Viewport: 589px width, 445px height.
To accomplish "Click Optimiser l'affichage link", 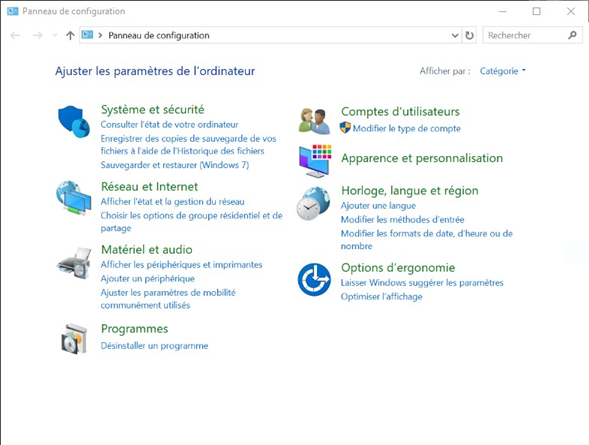I will click(x=382, y=297).
